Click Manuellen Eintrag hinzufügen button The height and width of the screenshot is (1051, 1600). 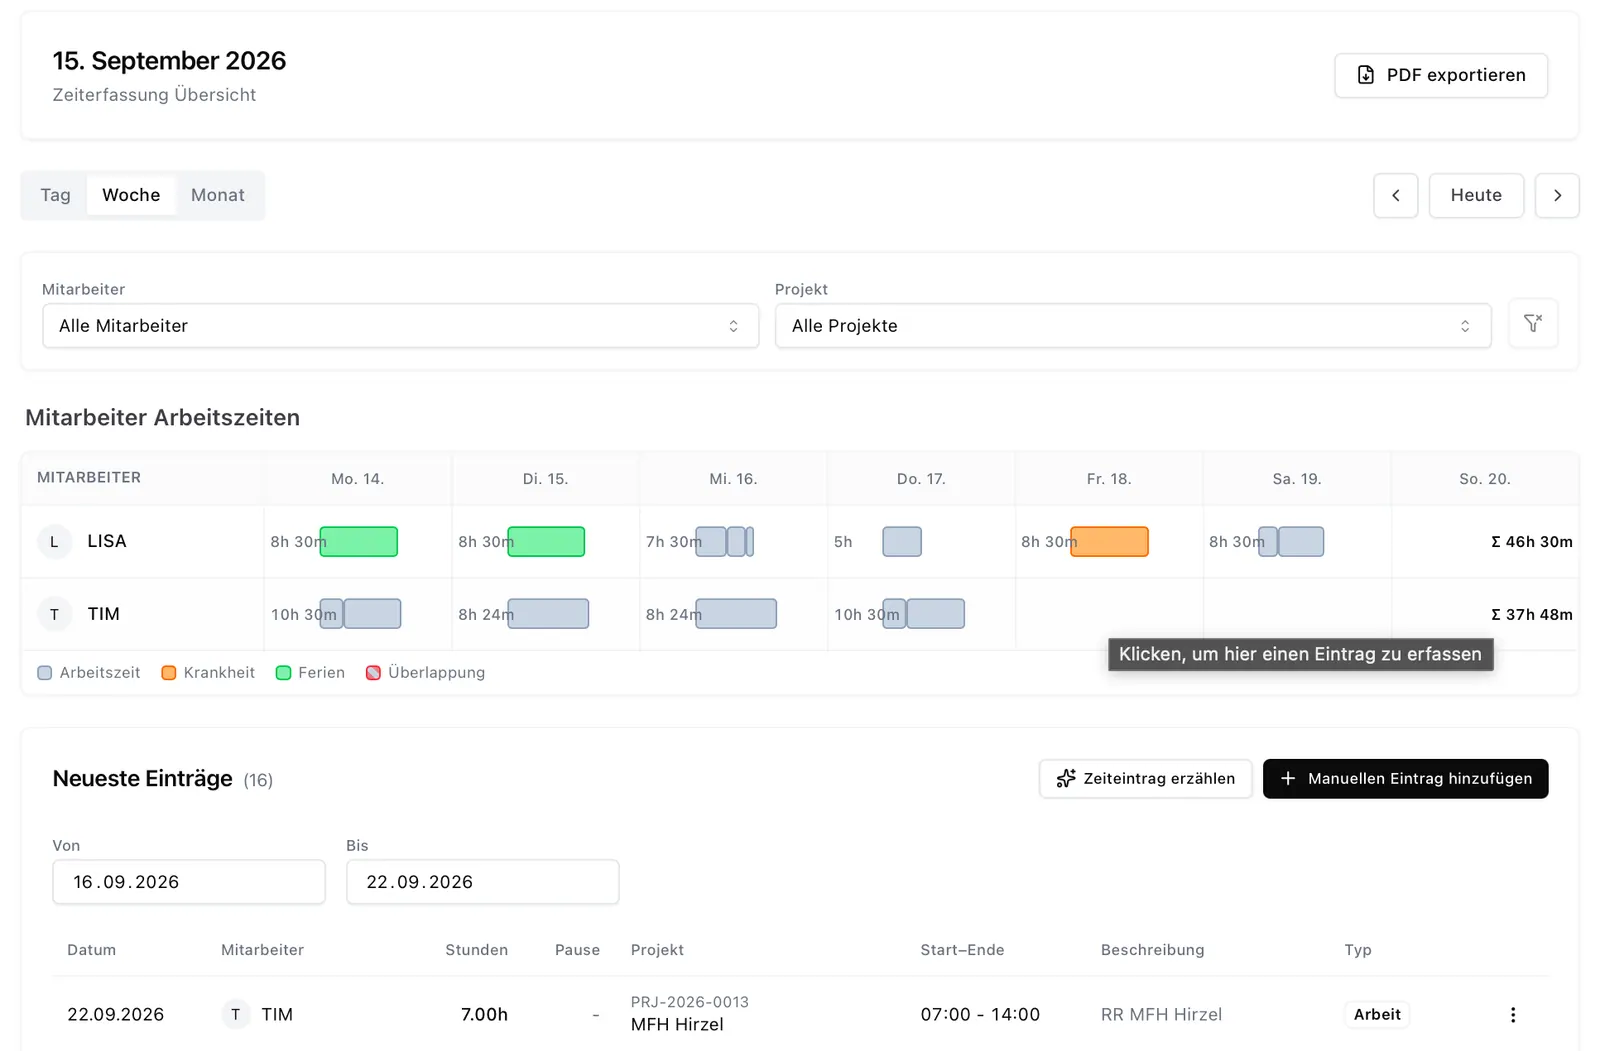tap(1405, 779)
